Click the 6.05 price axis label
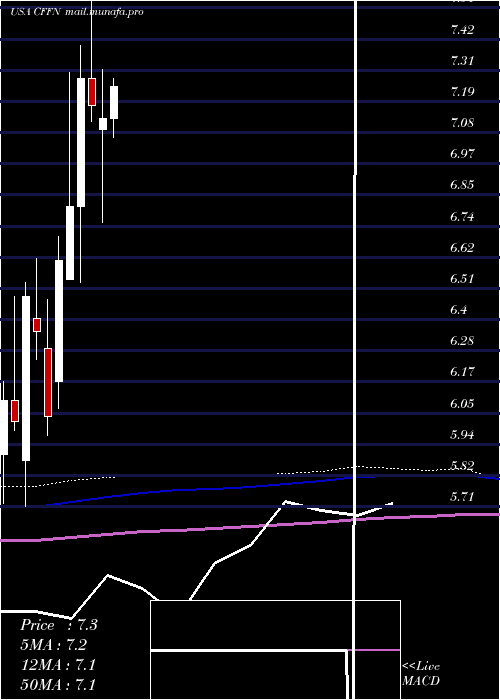500x700 pixels. point(462,403)
